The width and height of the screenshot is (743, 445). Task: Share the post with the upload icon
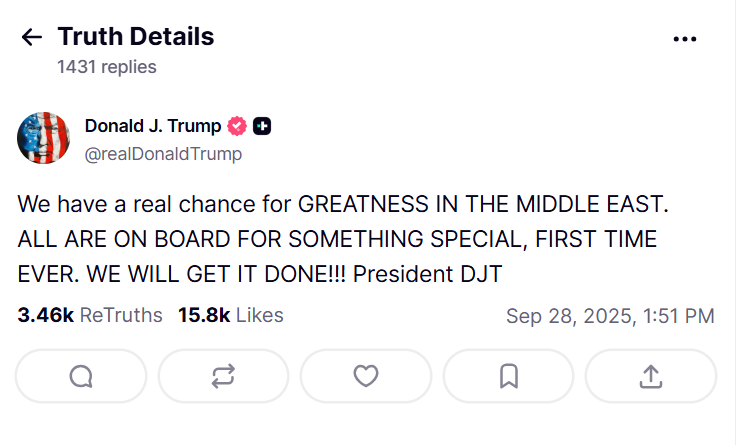coord(650,376)
